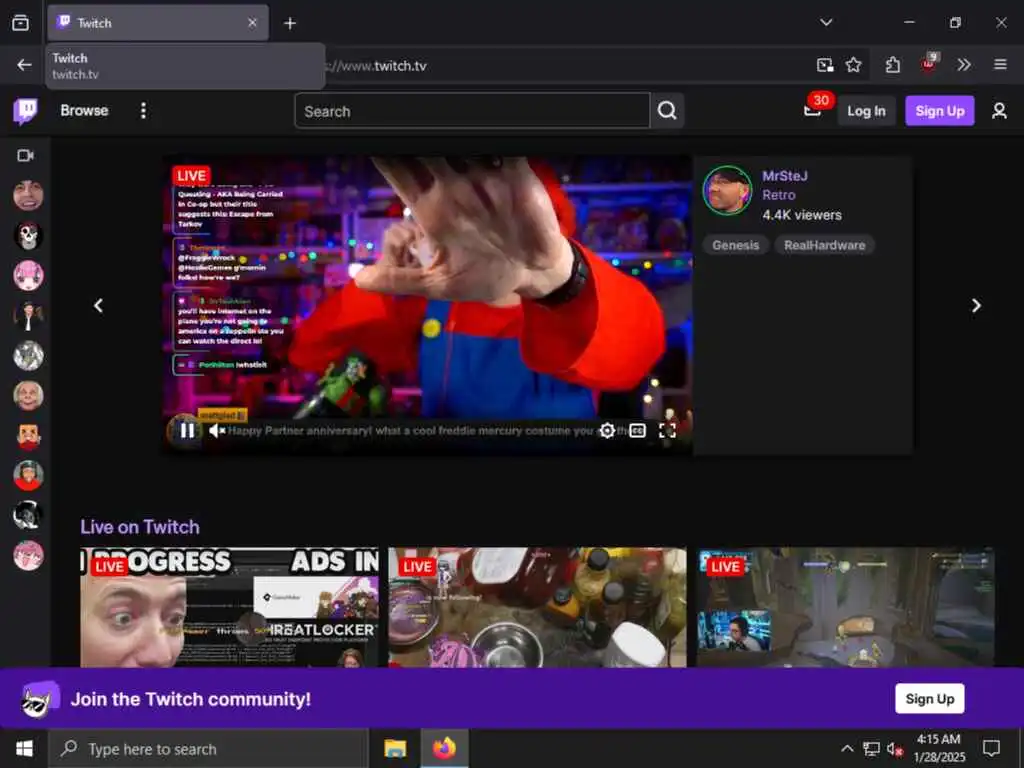Open the Windows notification center

(991, 748)
